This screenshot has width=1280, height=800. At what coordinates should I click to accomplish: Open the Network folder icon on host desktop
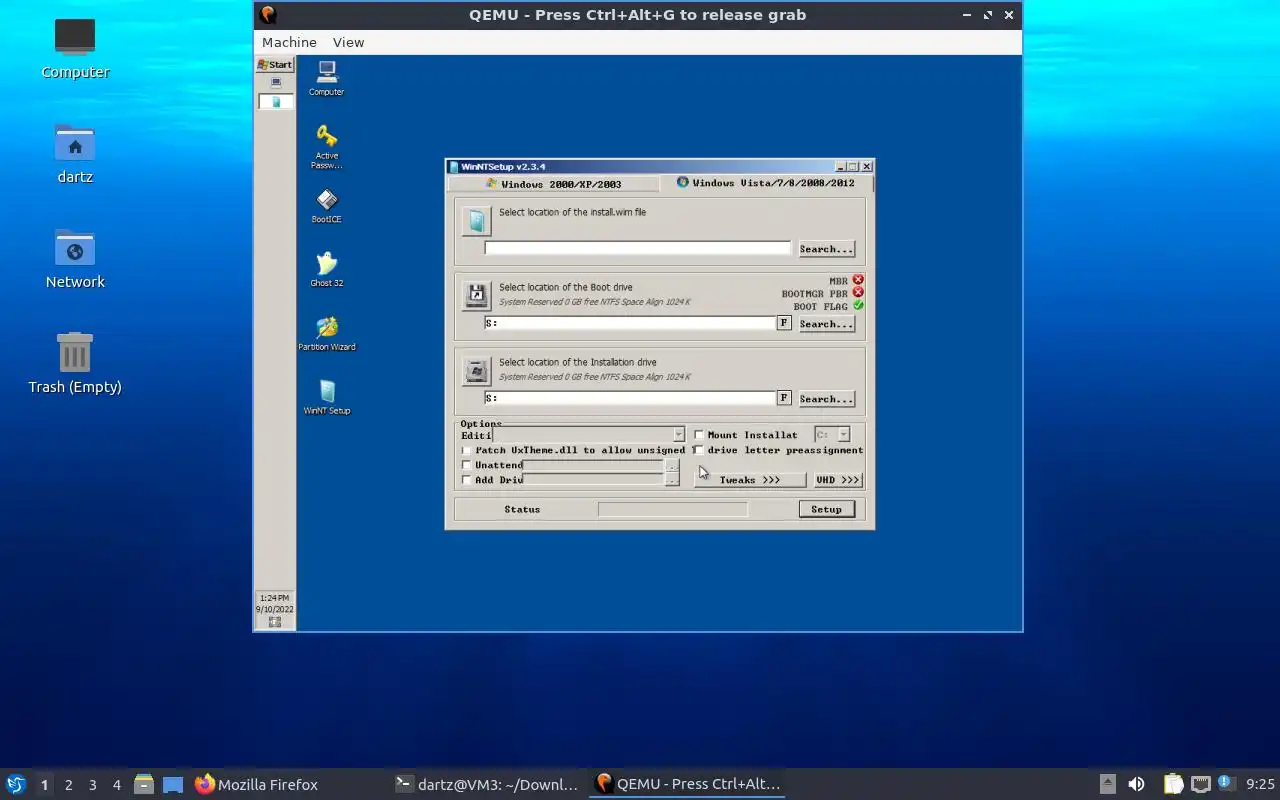(x=75, y=248)
